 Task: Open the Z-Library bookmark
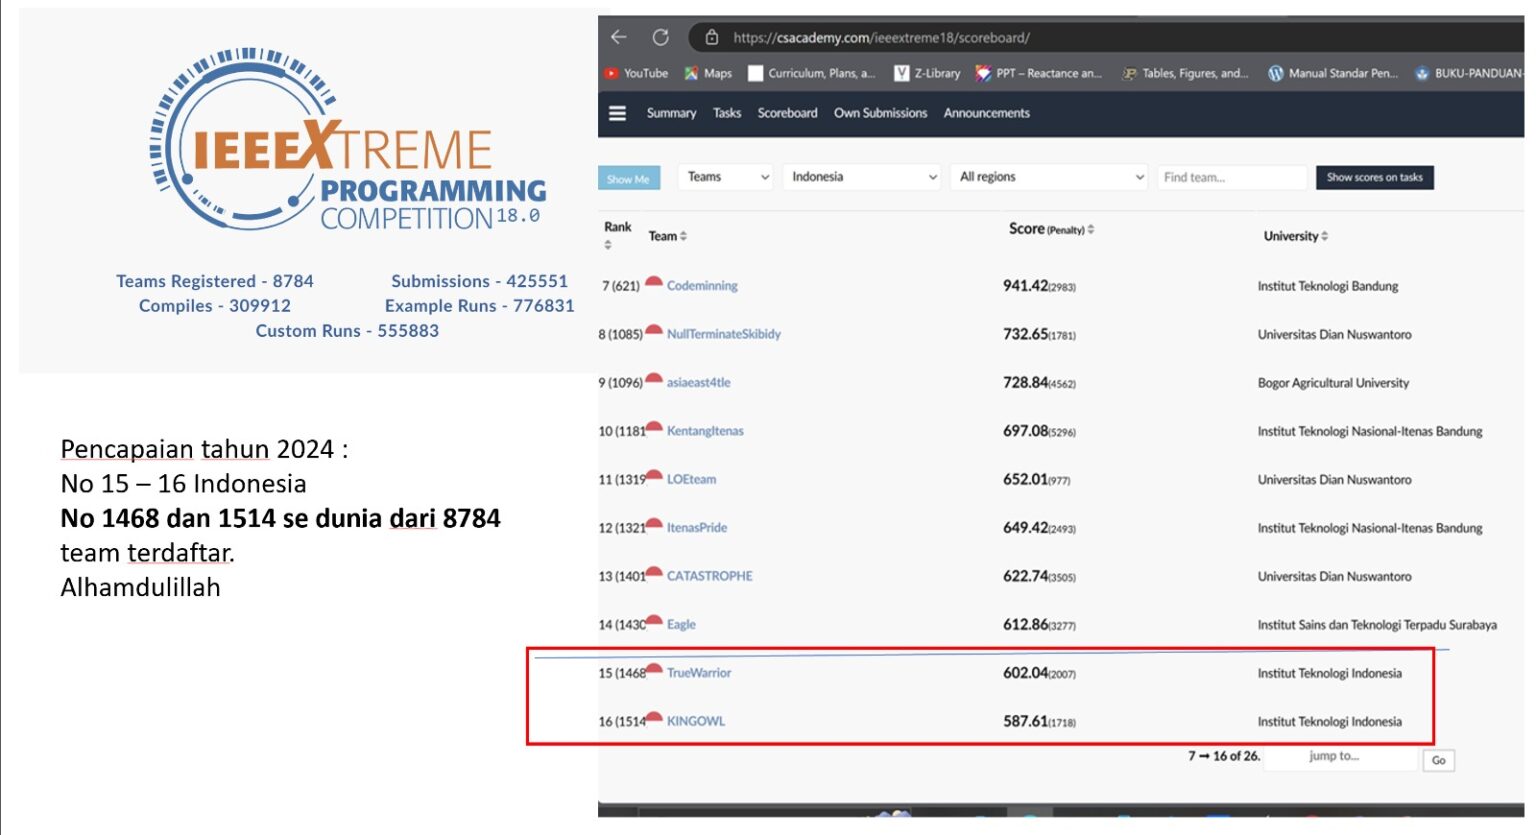[928, 73]
